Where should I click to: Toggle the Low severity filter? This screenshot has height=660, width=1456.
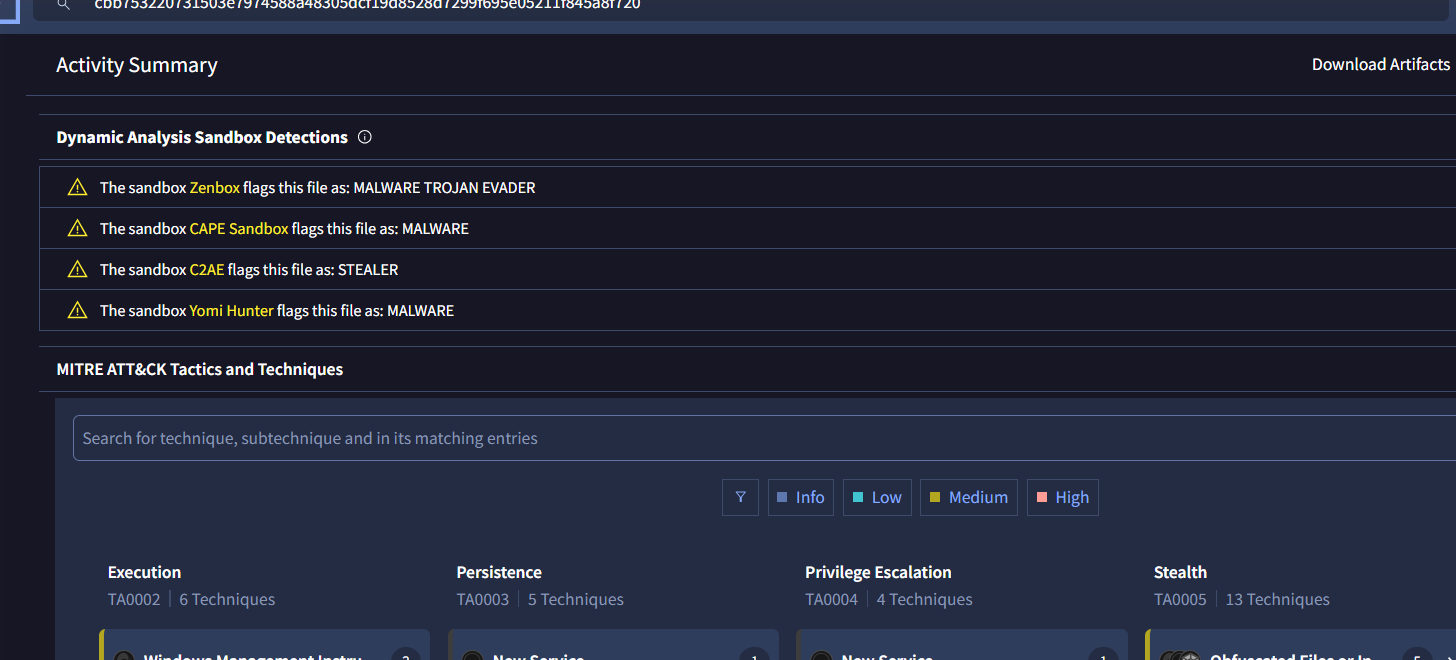pos(877,497)
